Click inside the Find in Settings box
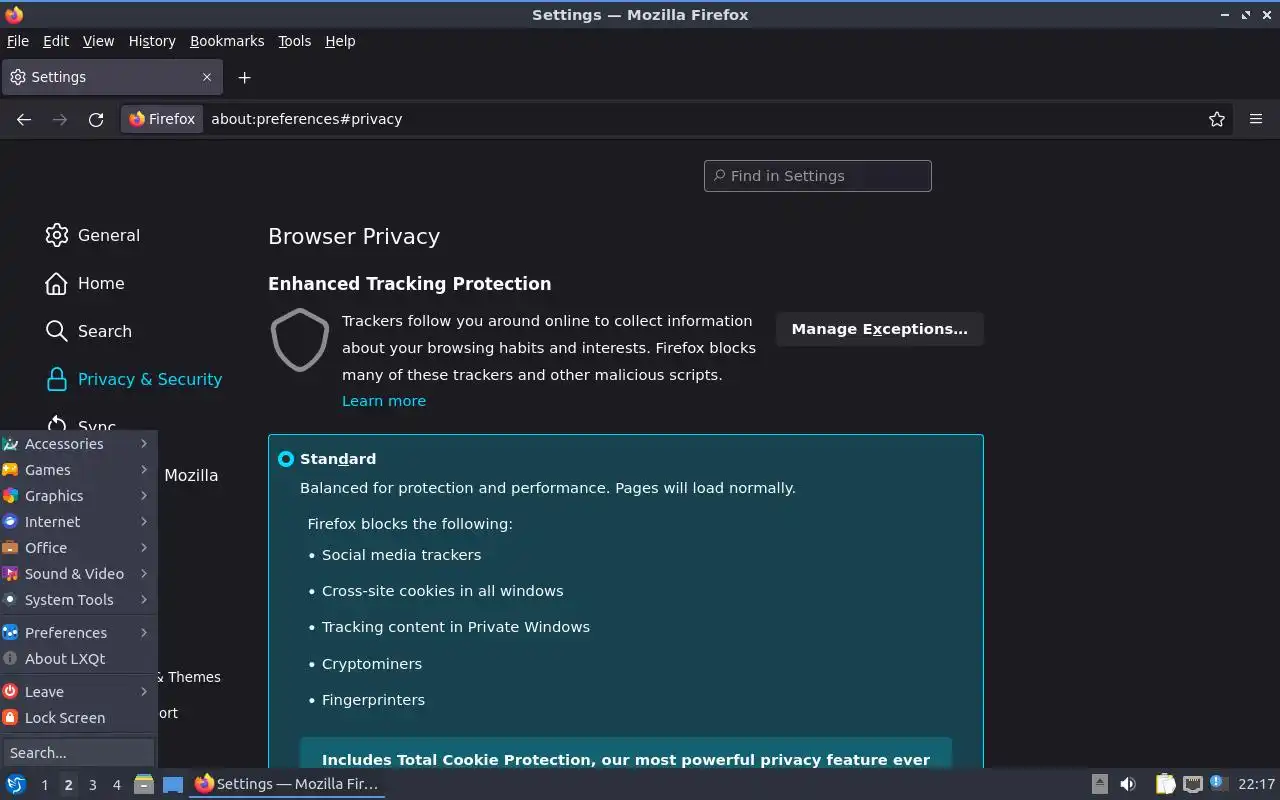 pos(818,176)
